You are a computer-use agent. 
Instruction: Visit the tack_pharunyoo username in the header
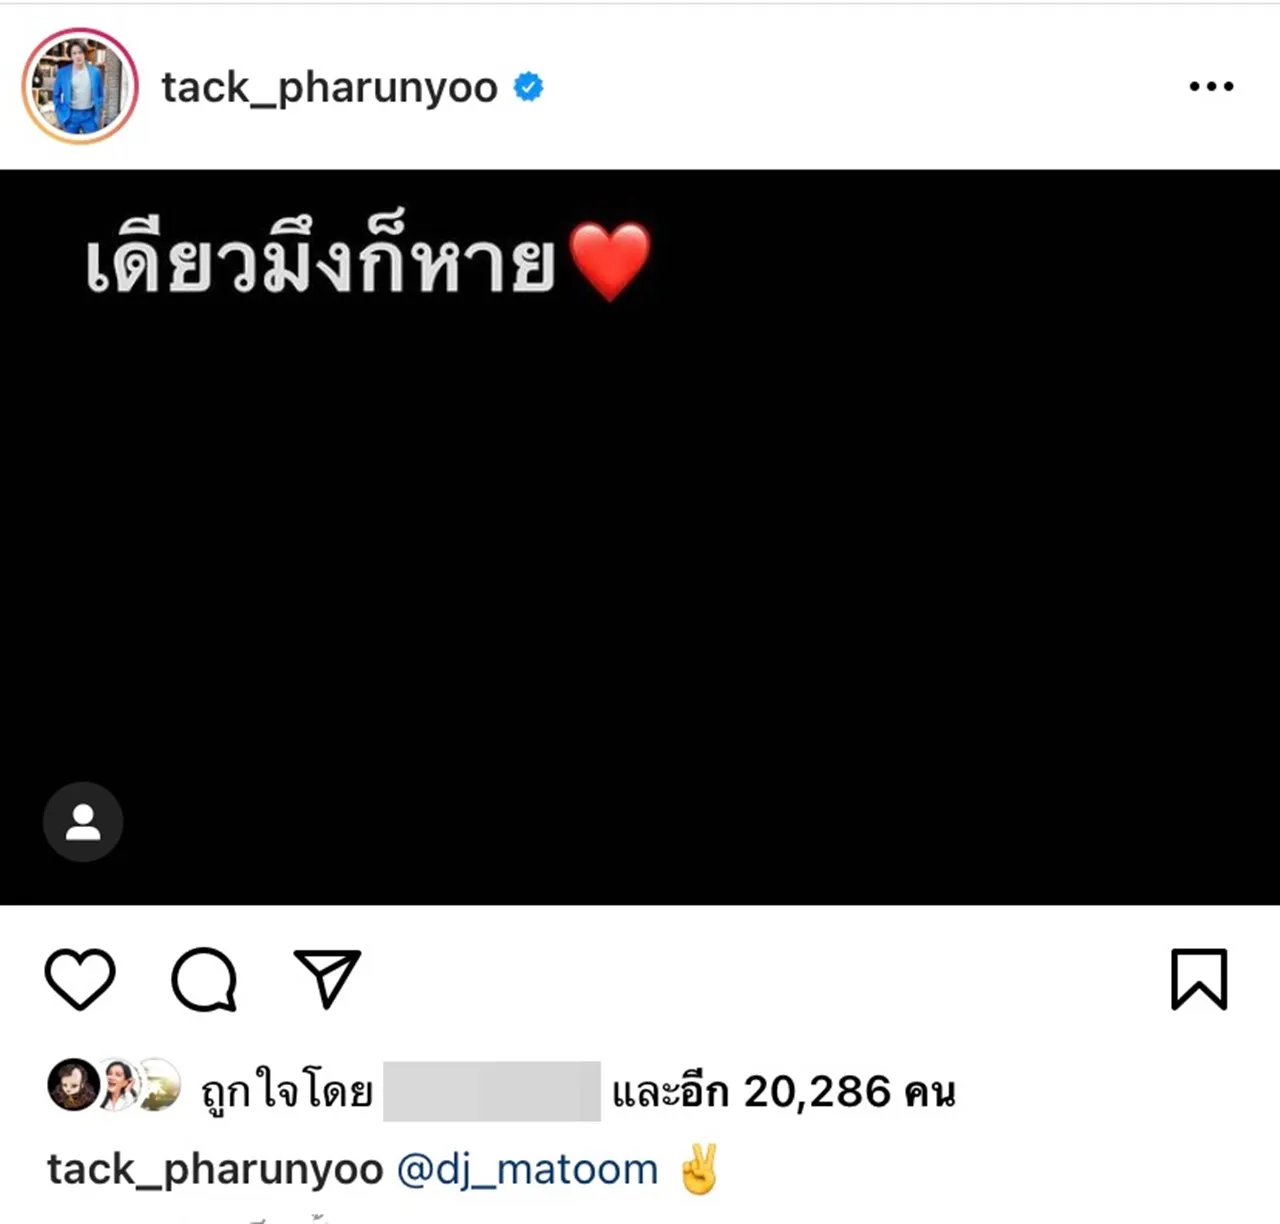330,88
